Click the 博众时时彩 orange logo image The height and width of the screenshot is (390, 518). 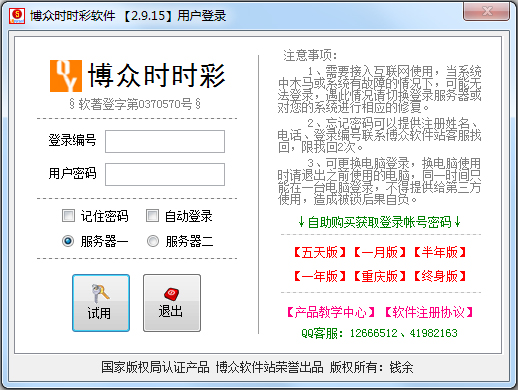click(x=66, y=76)
